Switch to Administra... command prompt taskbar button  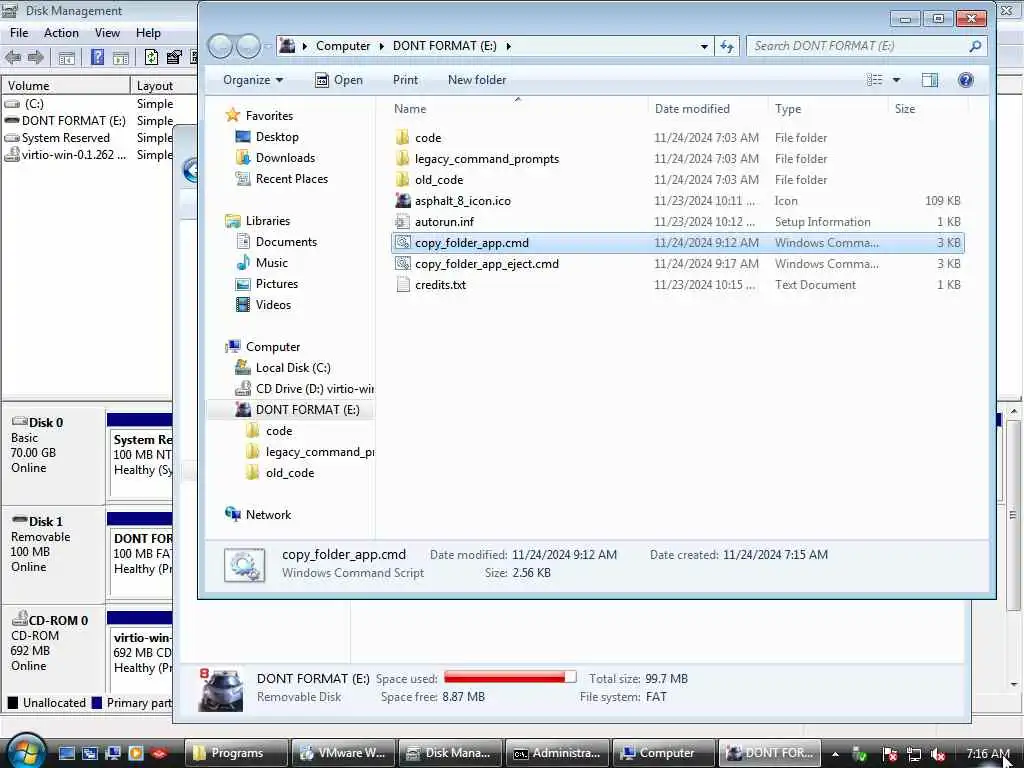(x=558, y=753)
